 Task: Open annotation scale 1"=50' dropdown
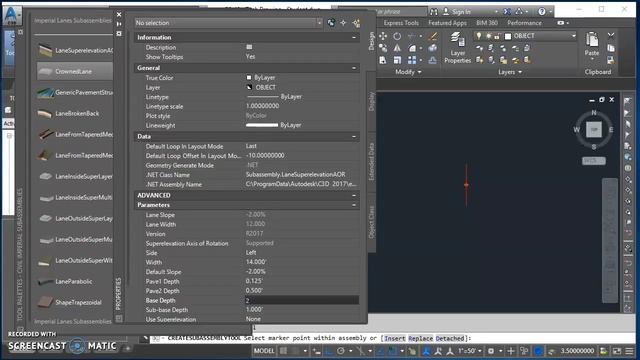tap(469, 351)
